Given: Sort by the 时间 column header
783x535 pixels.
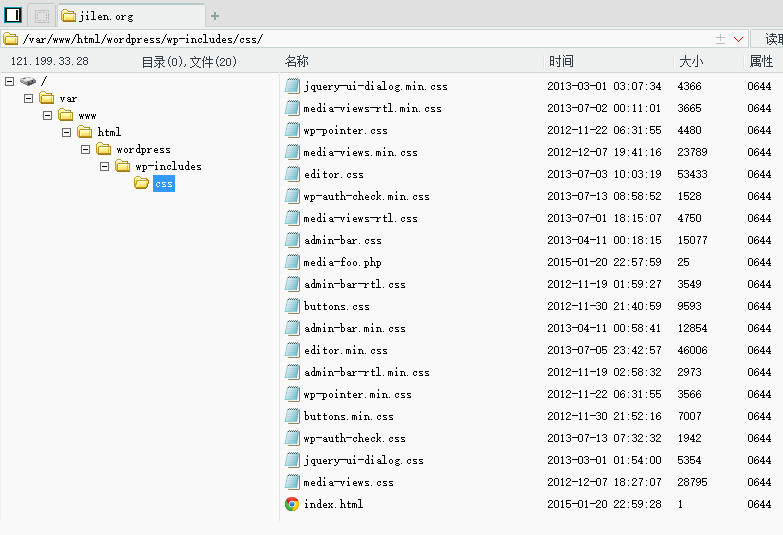Looking at the screenshot, I should [x=561, y=61].
